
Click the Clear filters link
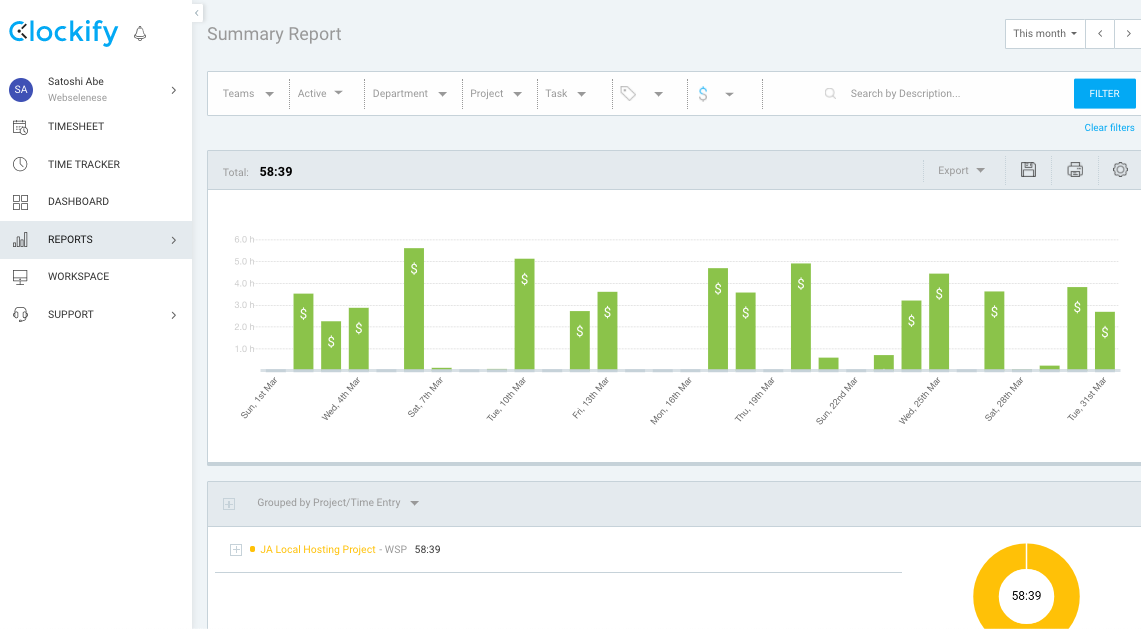[1109, 128]
